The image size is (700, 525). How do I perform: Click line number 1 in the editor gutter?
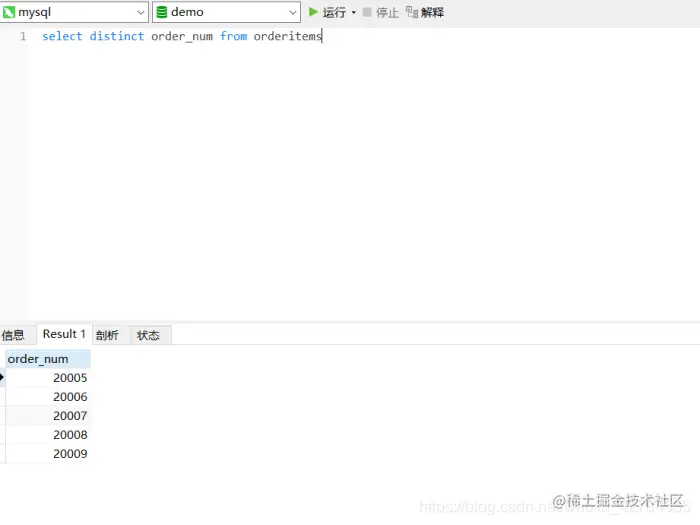point(23,36)
